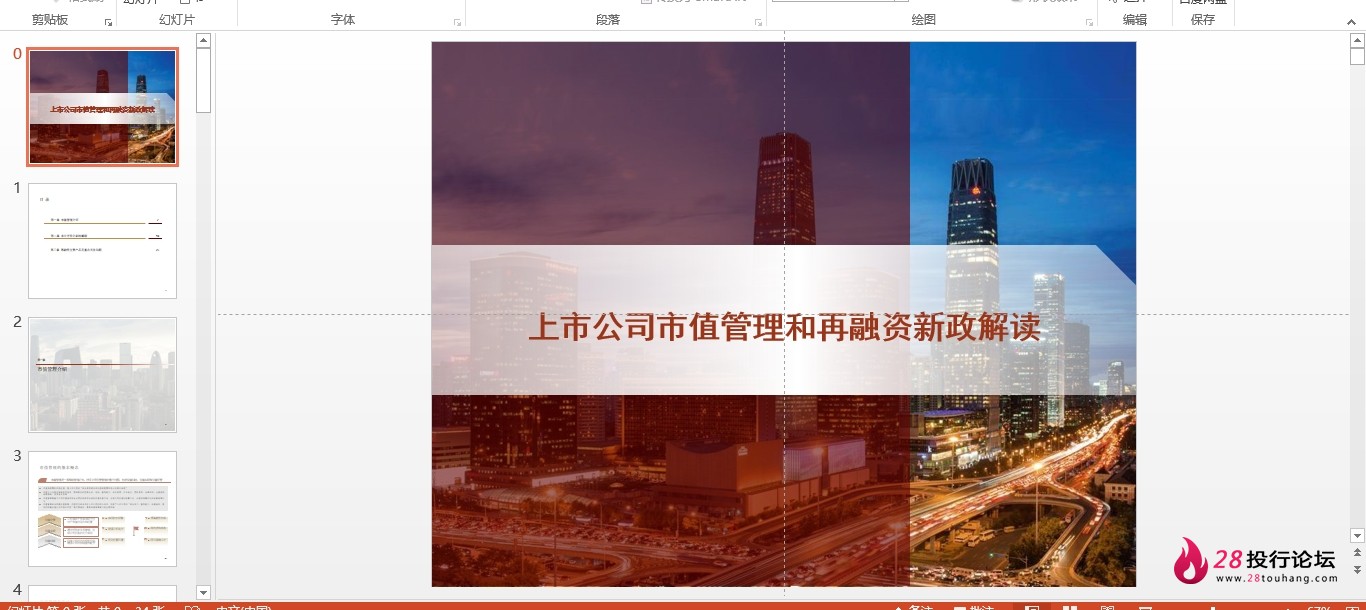Select slide 0 thumbnail

102,106
